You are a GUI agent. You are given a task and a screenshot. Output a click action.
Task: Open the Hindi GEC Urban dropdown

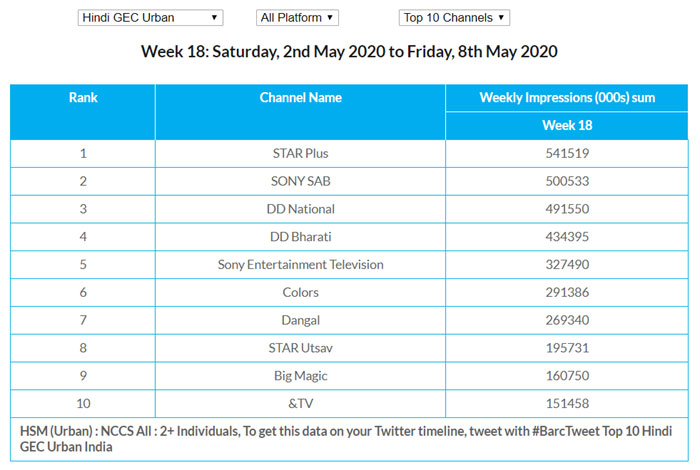coord(150,18)
